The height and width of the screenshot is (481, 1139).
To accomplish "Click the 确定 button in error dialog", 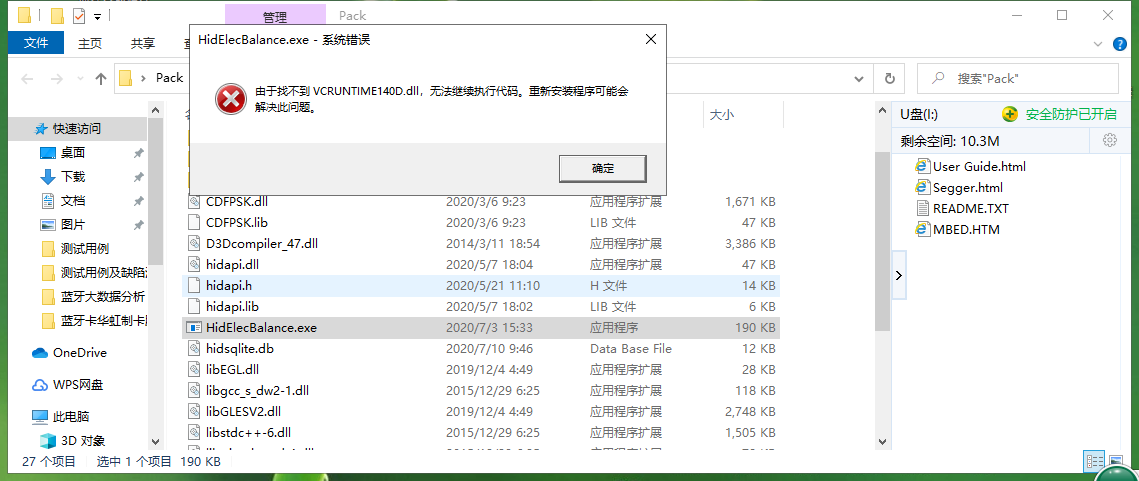I will click(602, 169).
